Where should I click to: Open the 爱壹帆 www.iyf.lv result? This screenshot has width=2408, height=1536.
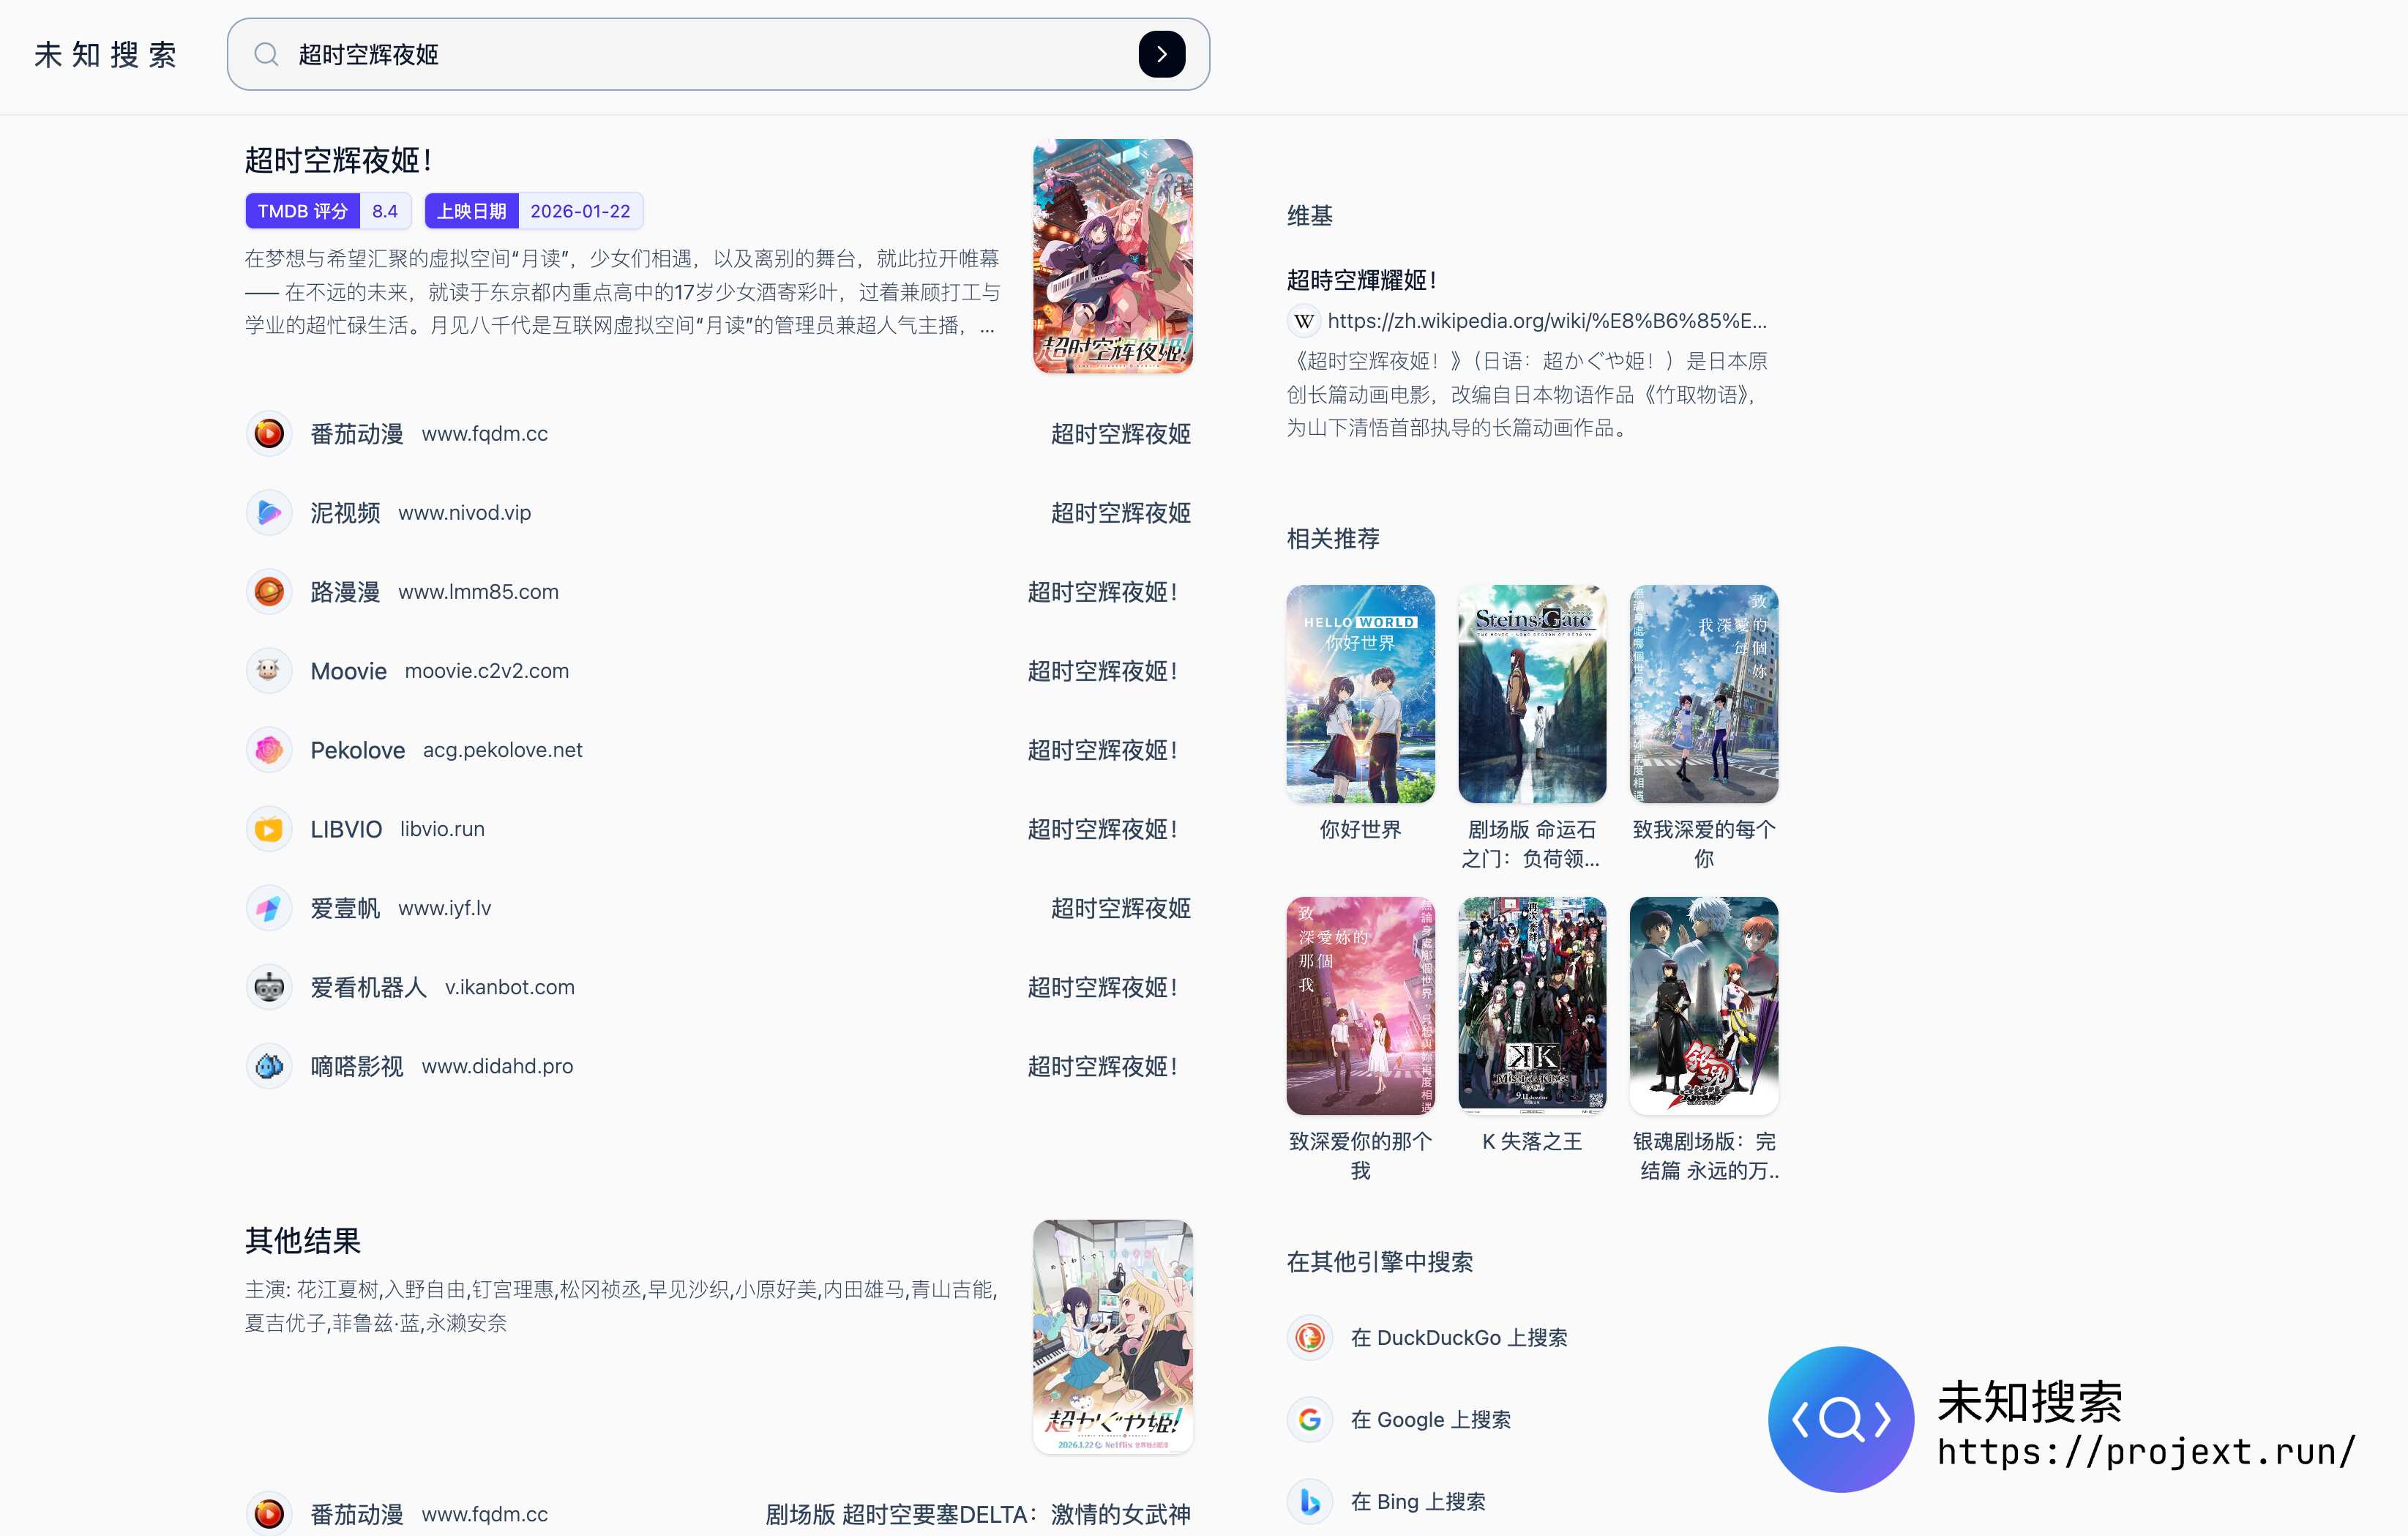click(x=718, y=908)
